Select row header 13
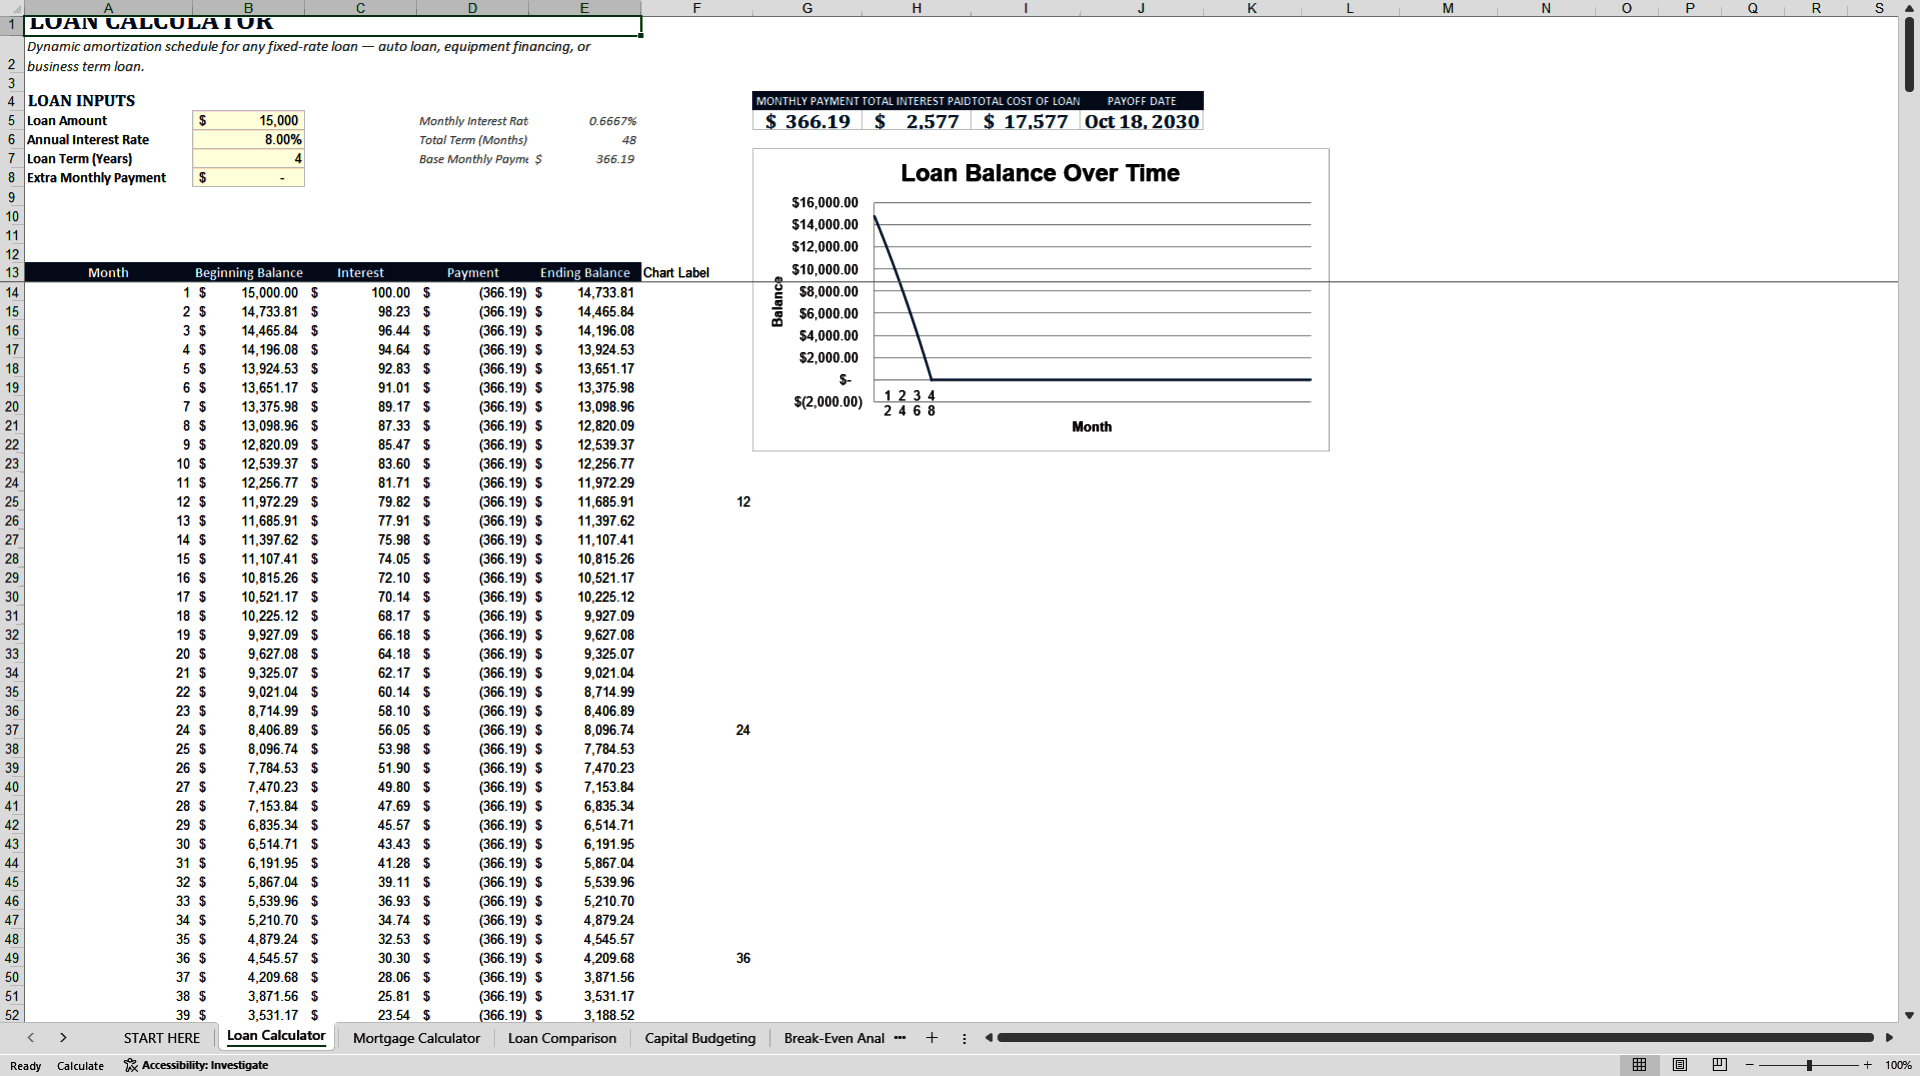The height and width of the screenshot is (1076, 1920). coord(12,273)
